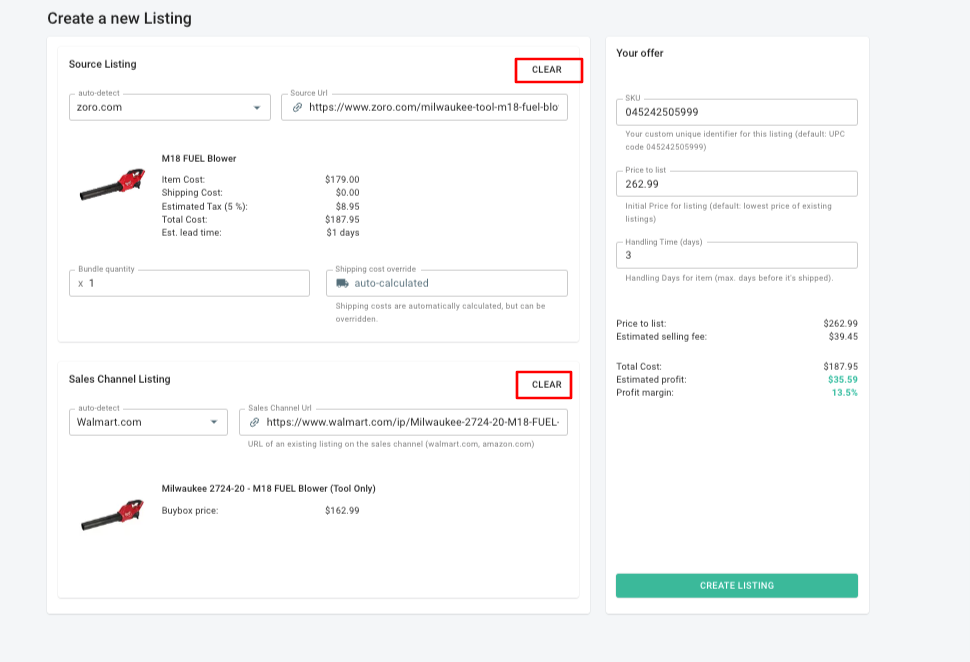Select the Shipping cost override field
Screen dimensions: 970x662
tap(455, 283)
